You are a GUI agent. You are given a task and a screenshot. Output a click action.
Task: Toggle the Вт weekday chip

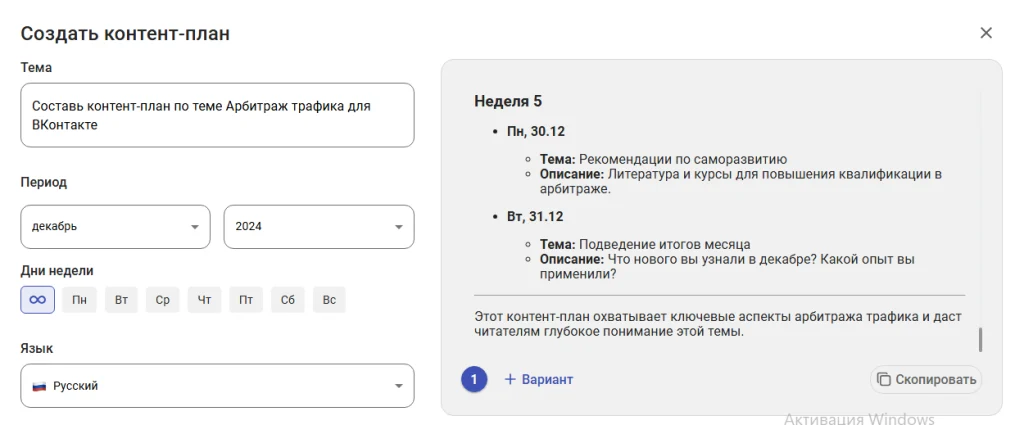click(x=121, y=300)
